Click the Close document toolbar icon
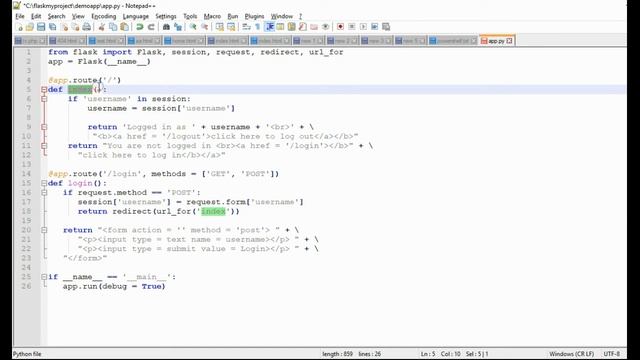 64,27
